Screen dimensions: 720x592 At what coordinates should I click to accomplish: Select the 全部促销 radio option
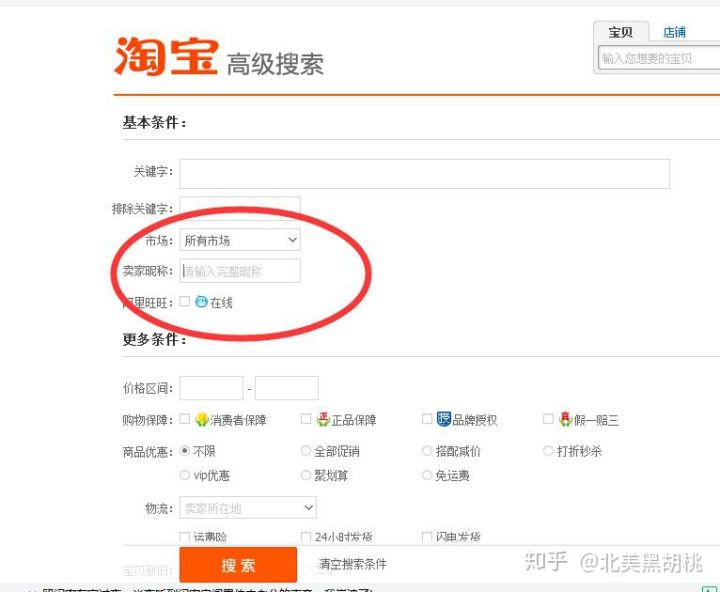(306, 451)
